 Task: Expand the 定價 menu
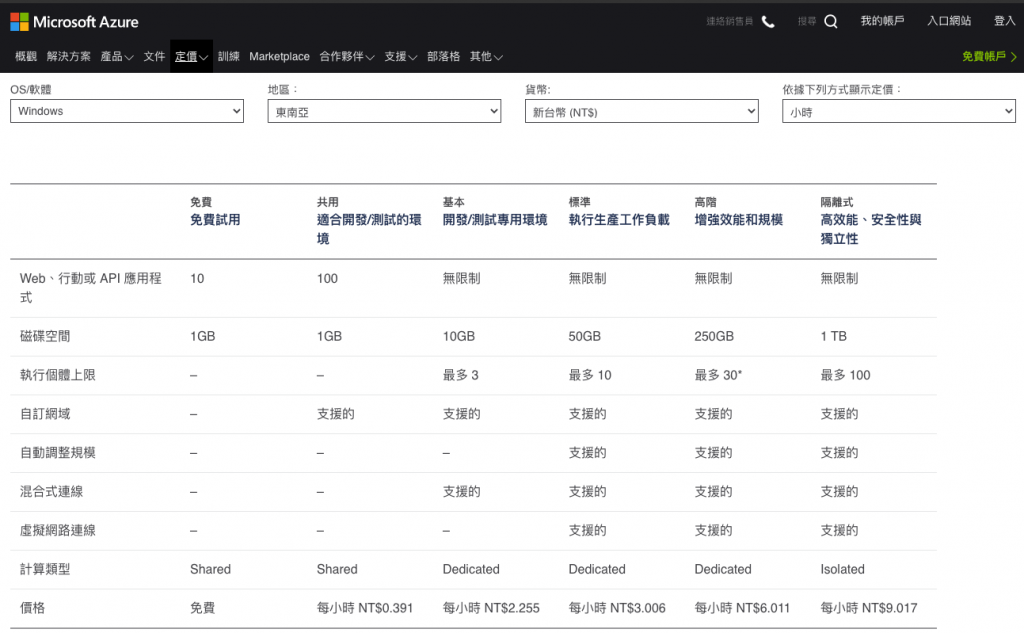pyautogui.click(x=191, y=56)
